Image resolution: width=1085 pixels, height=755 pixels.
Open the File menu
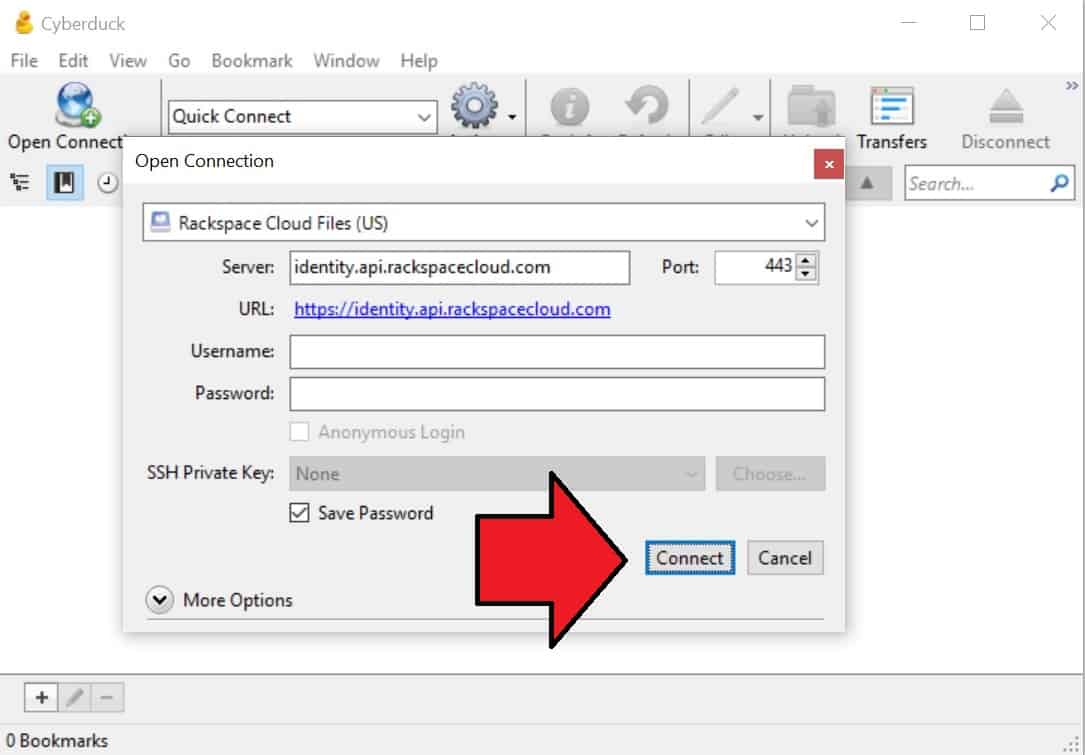coord(24,61)
